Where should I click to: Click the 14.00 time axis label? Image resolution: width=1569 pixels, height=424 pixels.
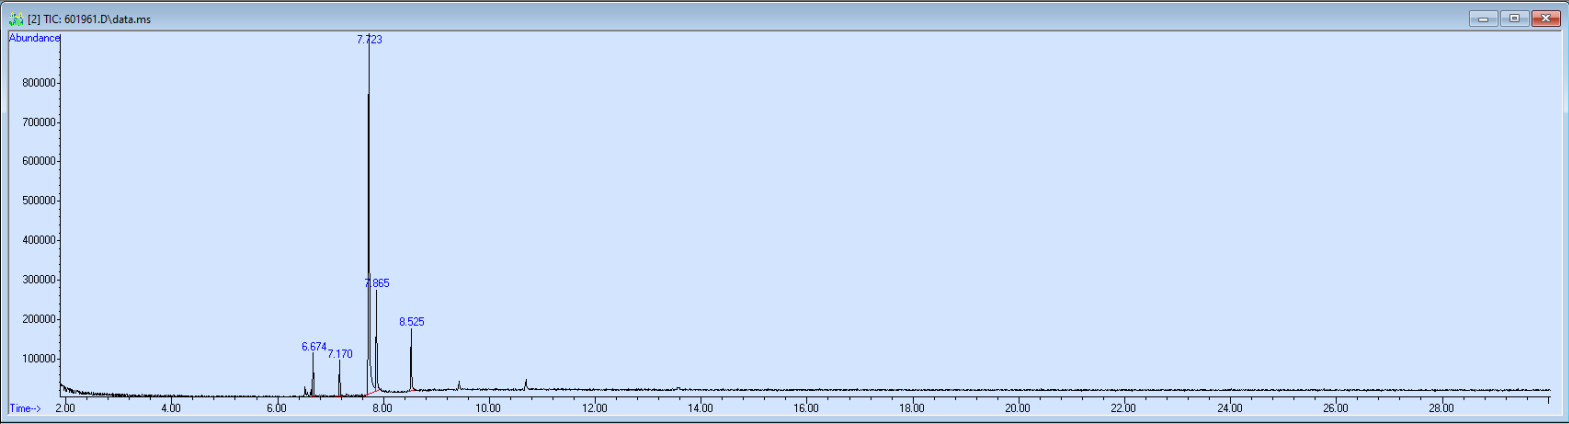click(700, 408)
